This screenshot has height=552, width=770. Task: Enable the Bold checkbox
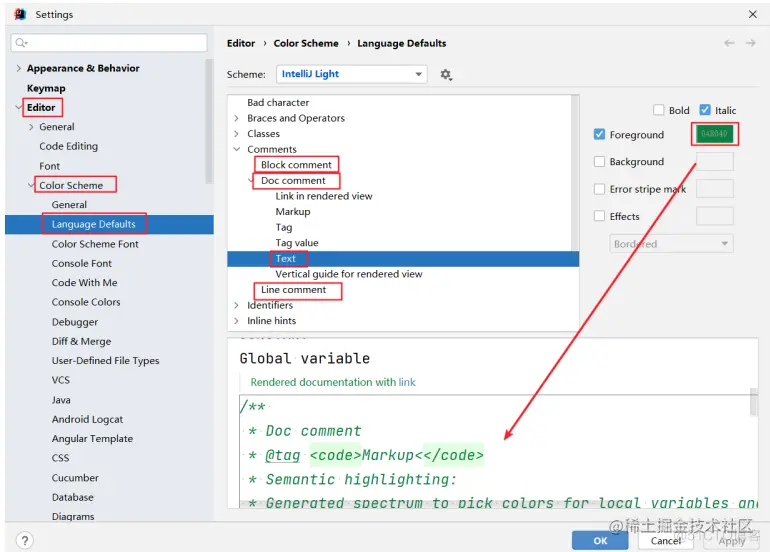click(x=659, y=110)
